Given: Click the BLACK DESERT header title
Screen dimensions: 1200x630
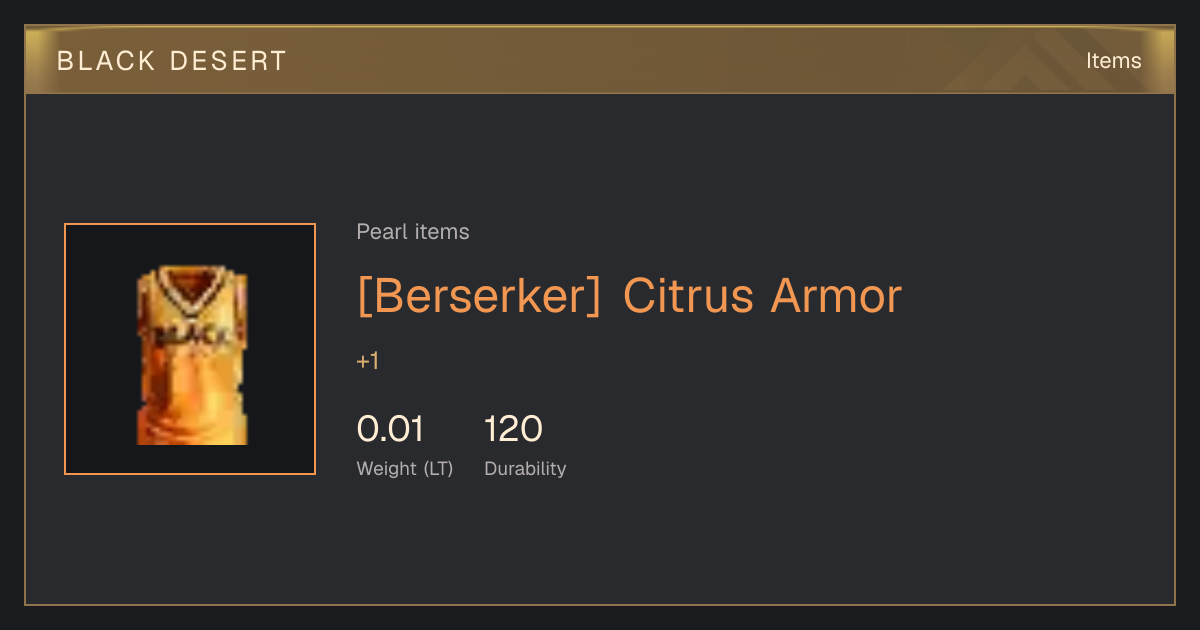Looking at the screenshot, I should coord(172,61).
